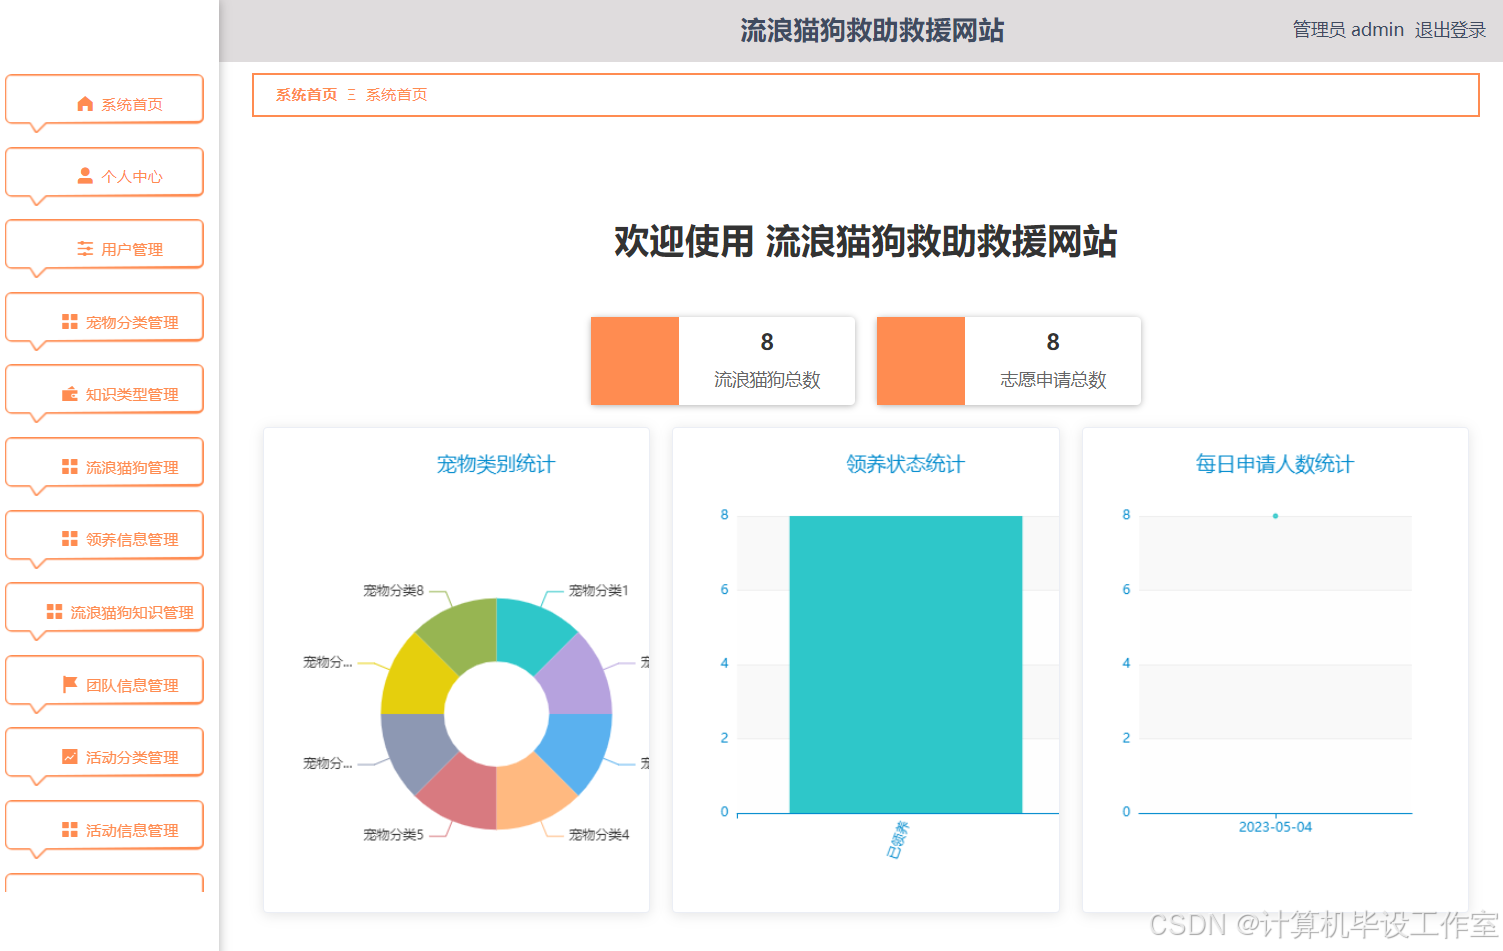
Task: Click the orange block on 志愿申请总数 card
Action: [921, 361]
